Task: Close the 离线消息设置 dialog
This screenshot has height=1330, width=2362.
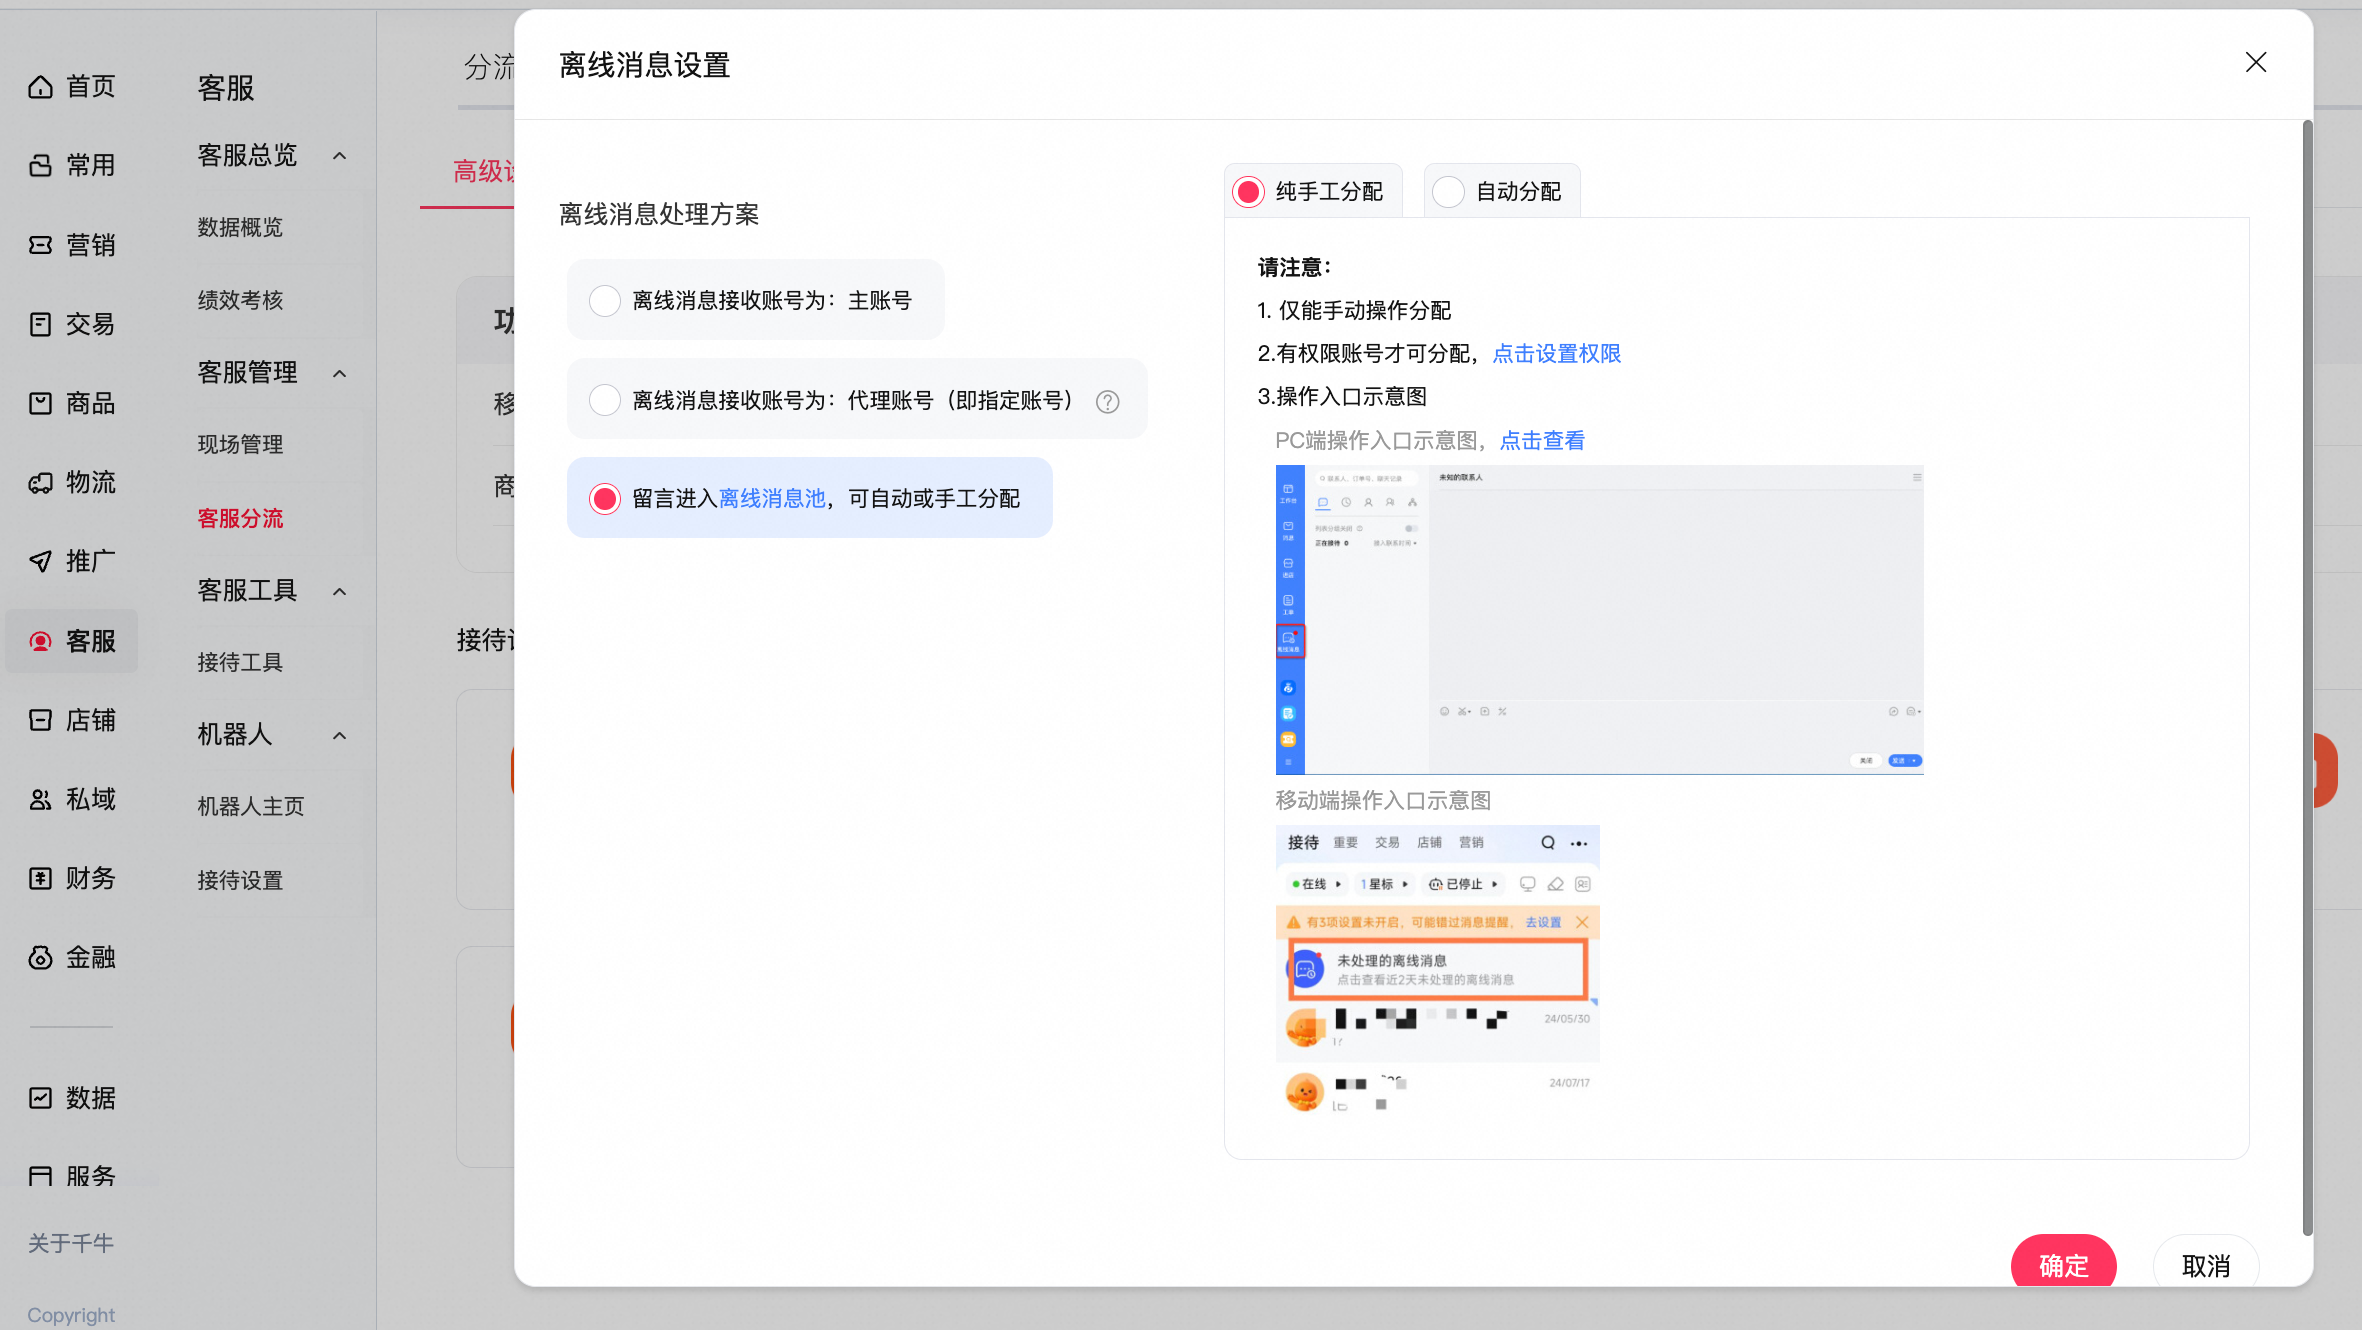Action: [x=2255, y=62]
